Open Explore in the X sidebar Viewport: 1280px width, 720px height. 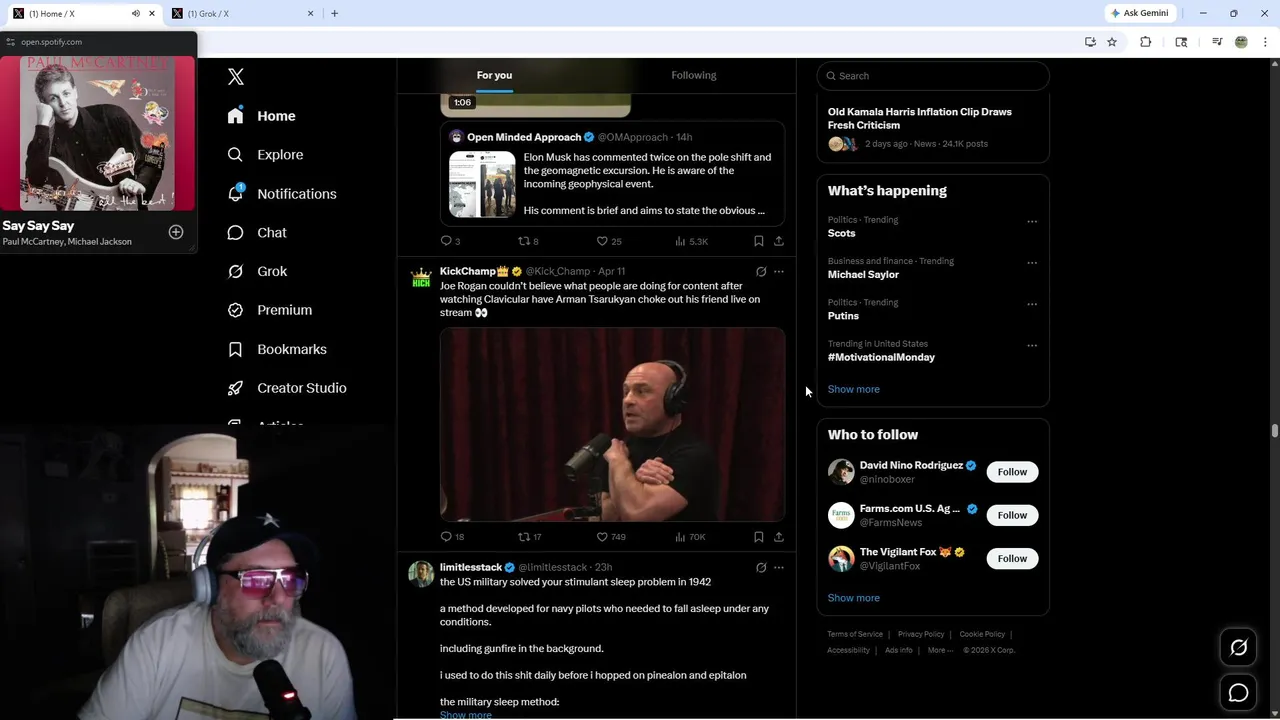(x=265, y=155)
